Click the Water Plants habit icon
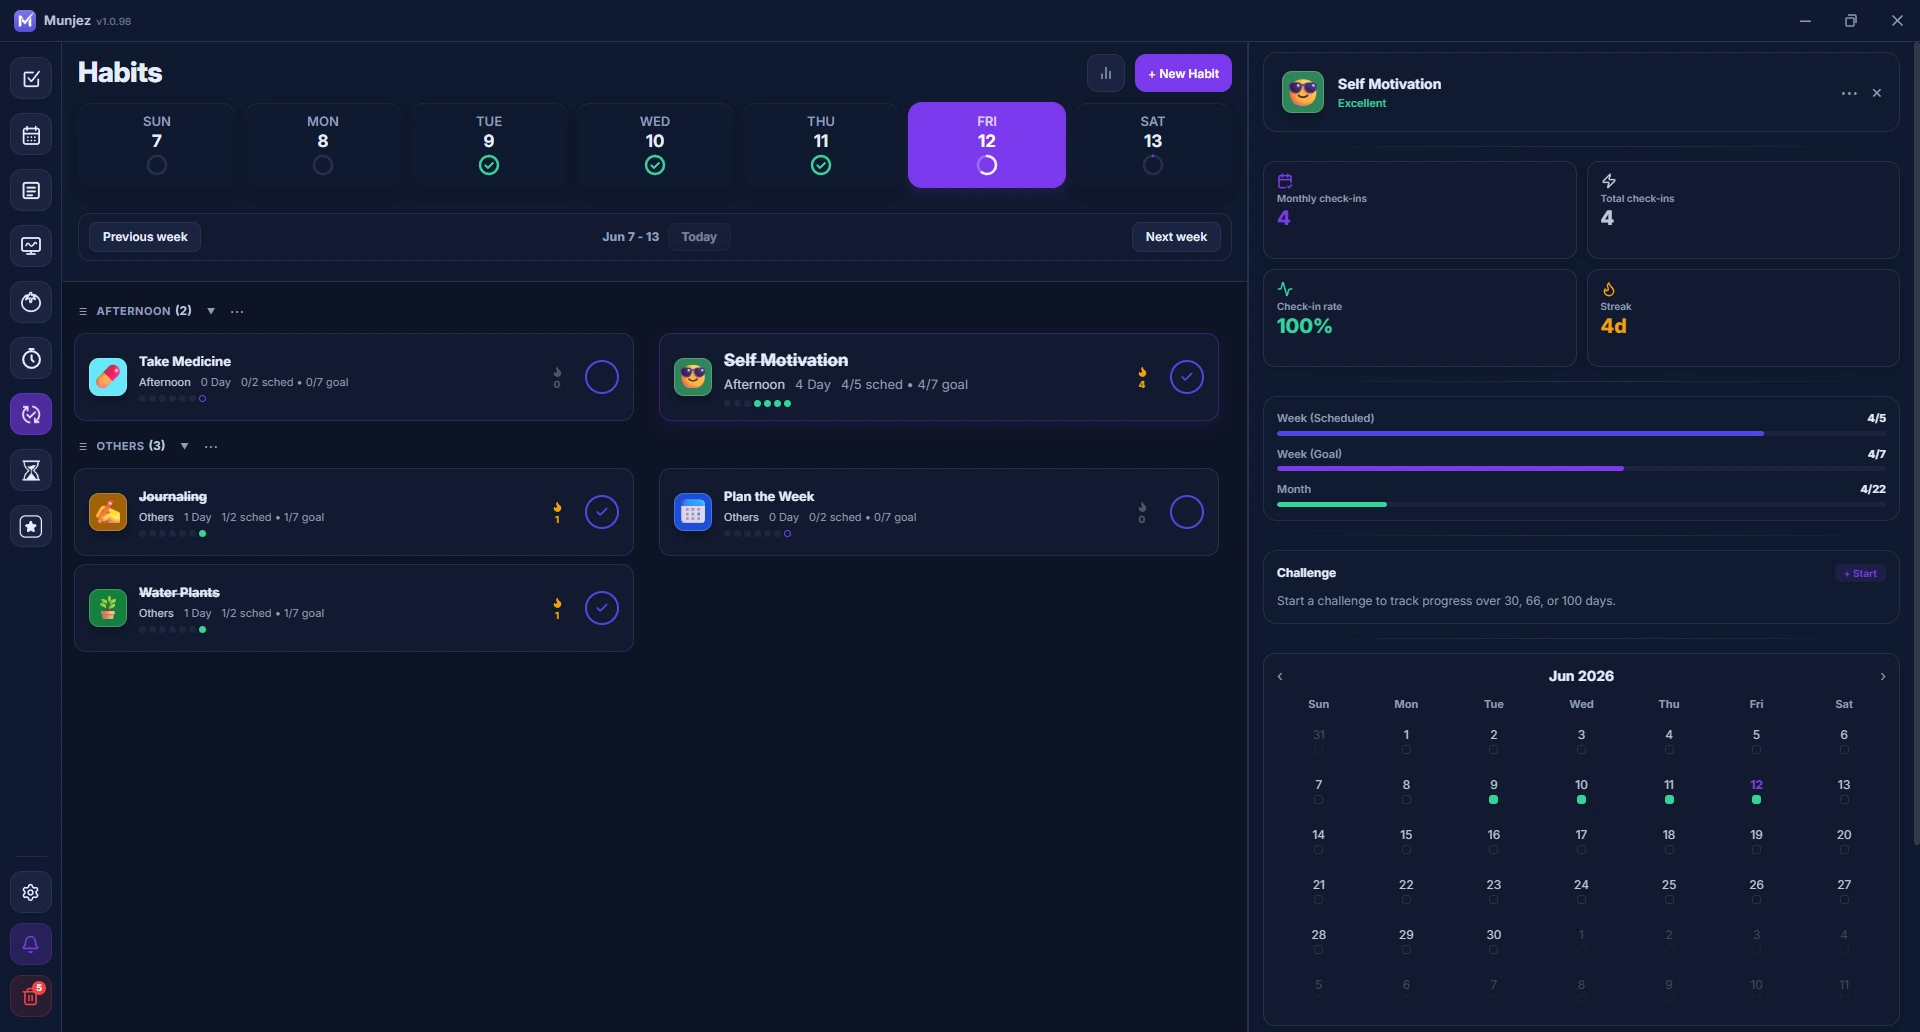 [108, 608]
